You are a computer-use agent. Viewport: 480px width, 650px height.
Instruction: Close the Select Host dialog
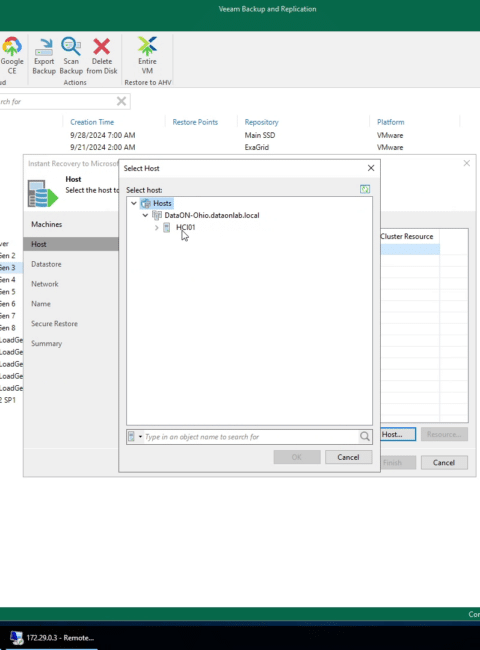(371, 168)
